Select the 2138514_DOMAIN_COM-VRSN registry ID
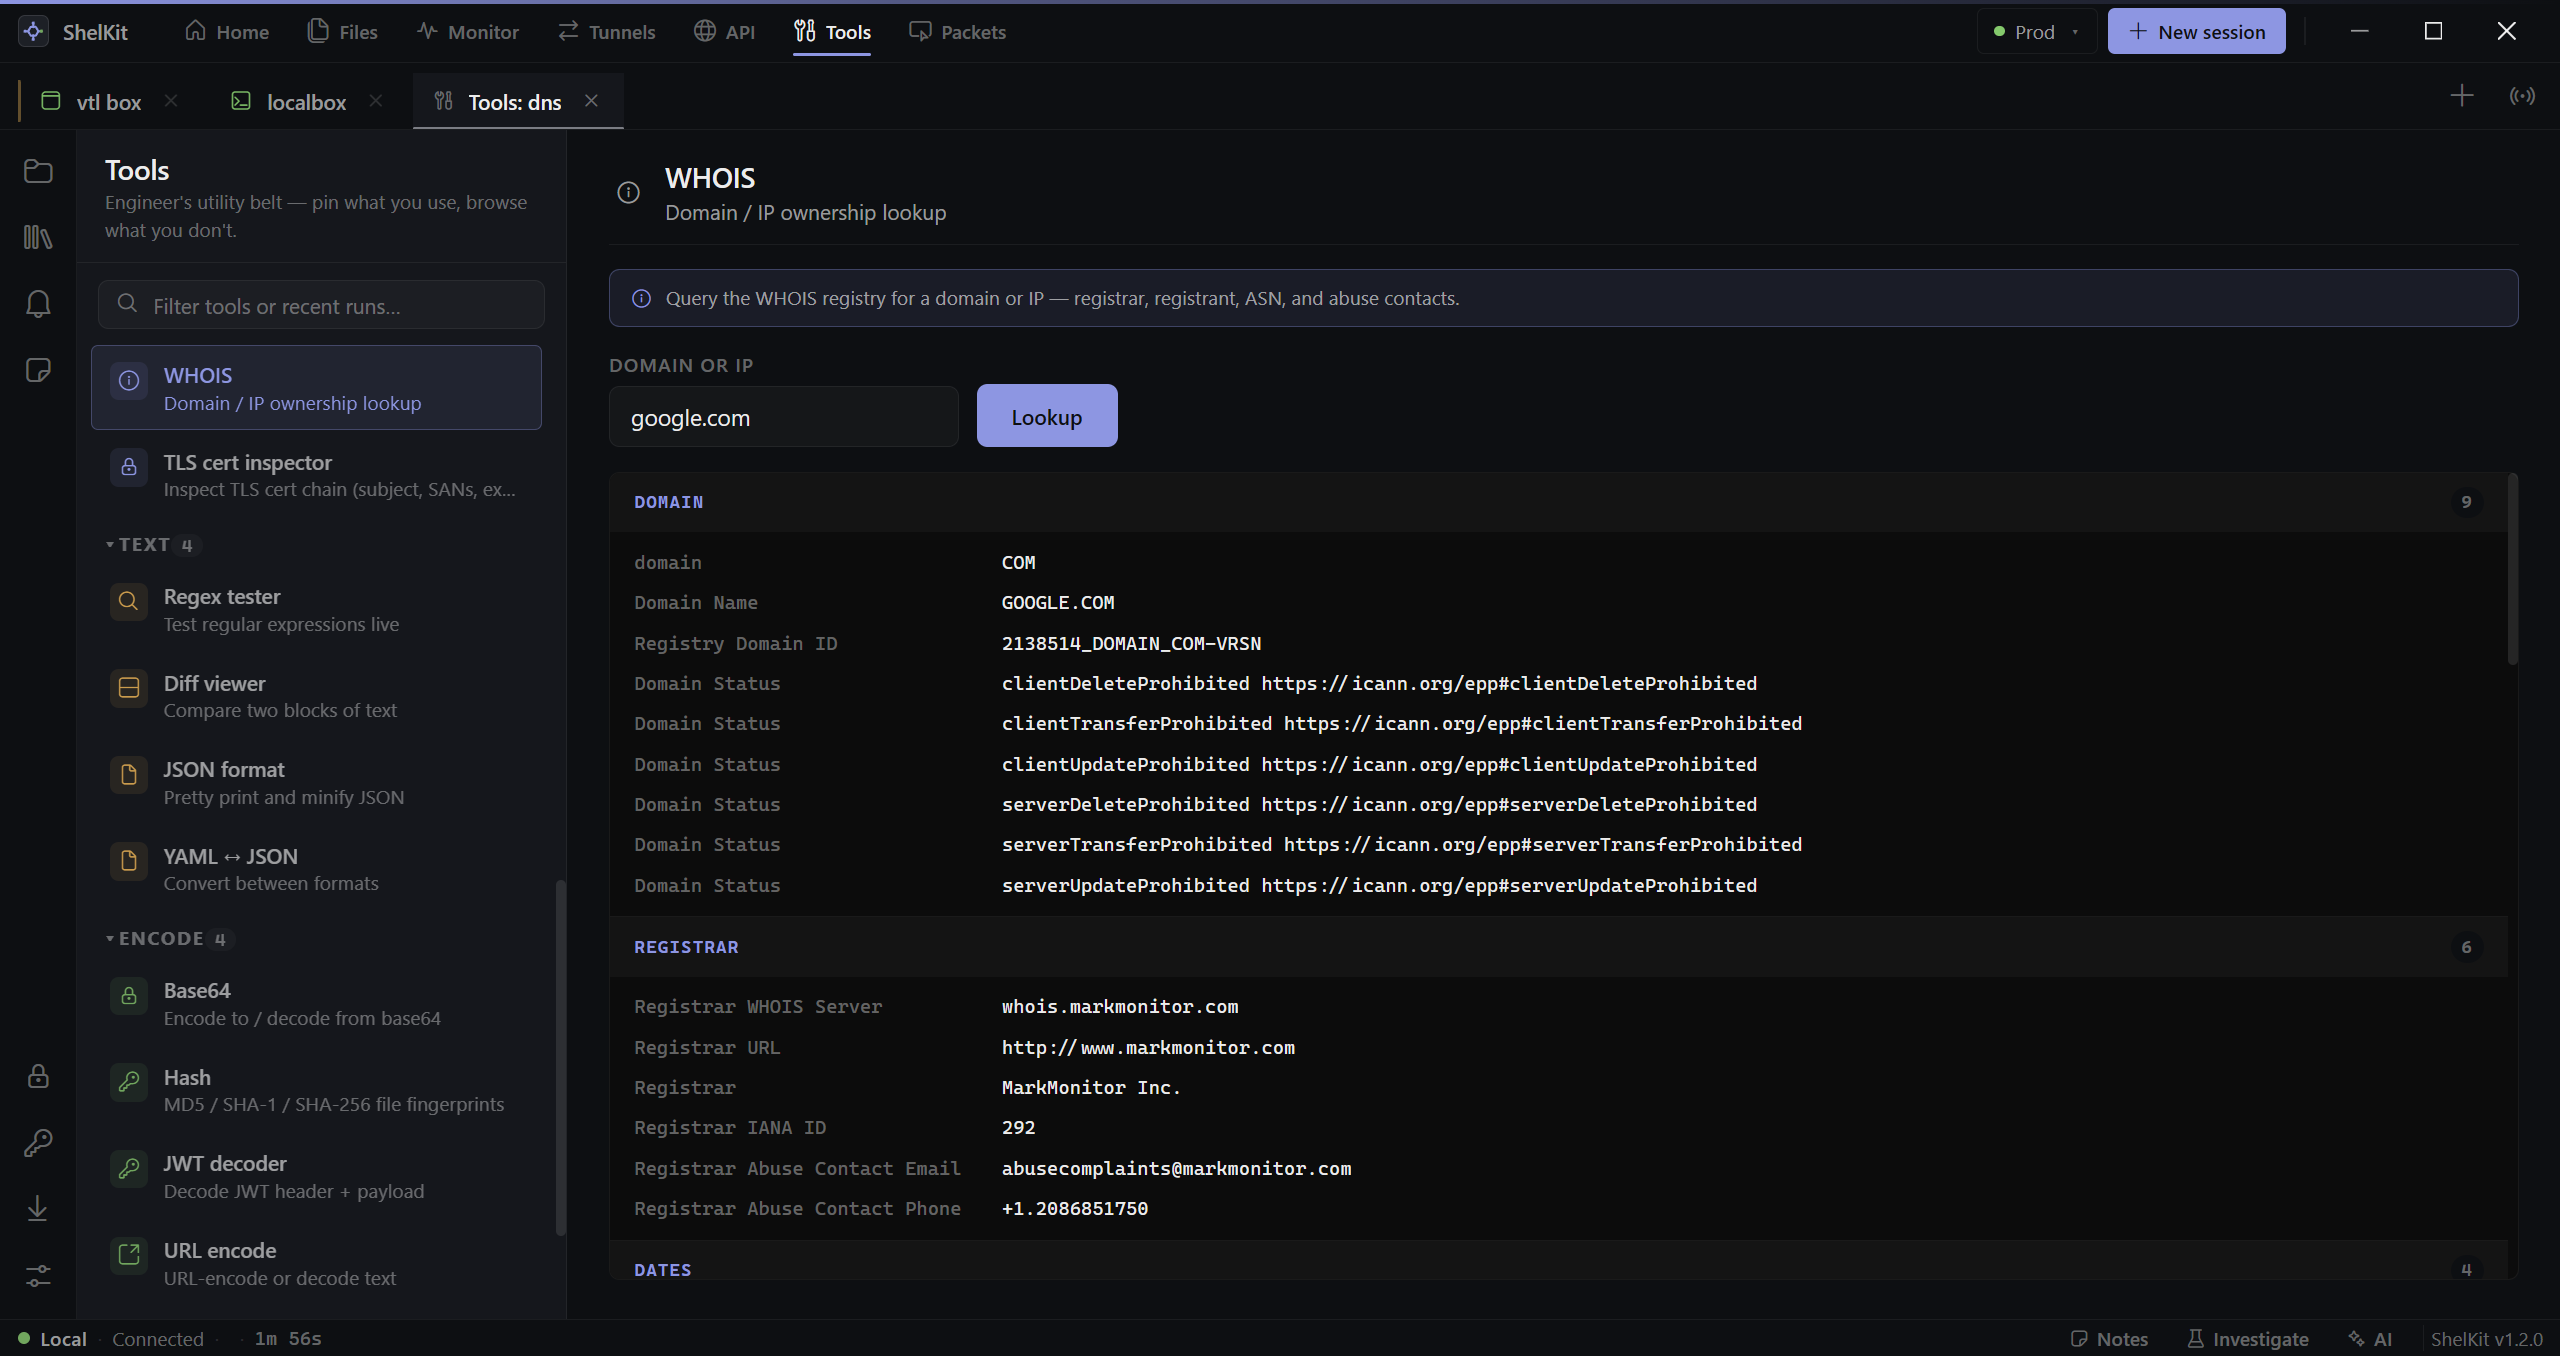Viewport: 2560px width, 1356px height. click(1131, 644)
